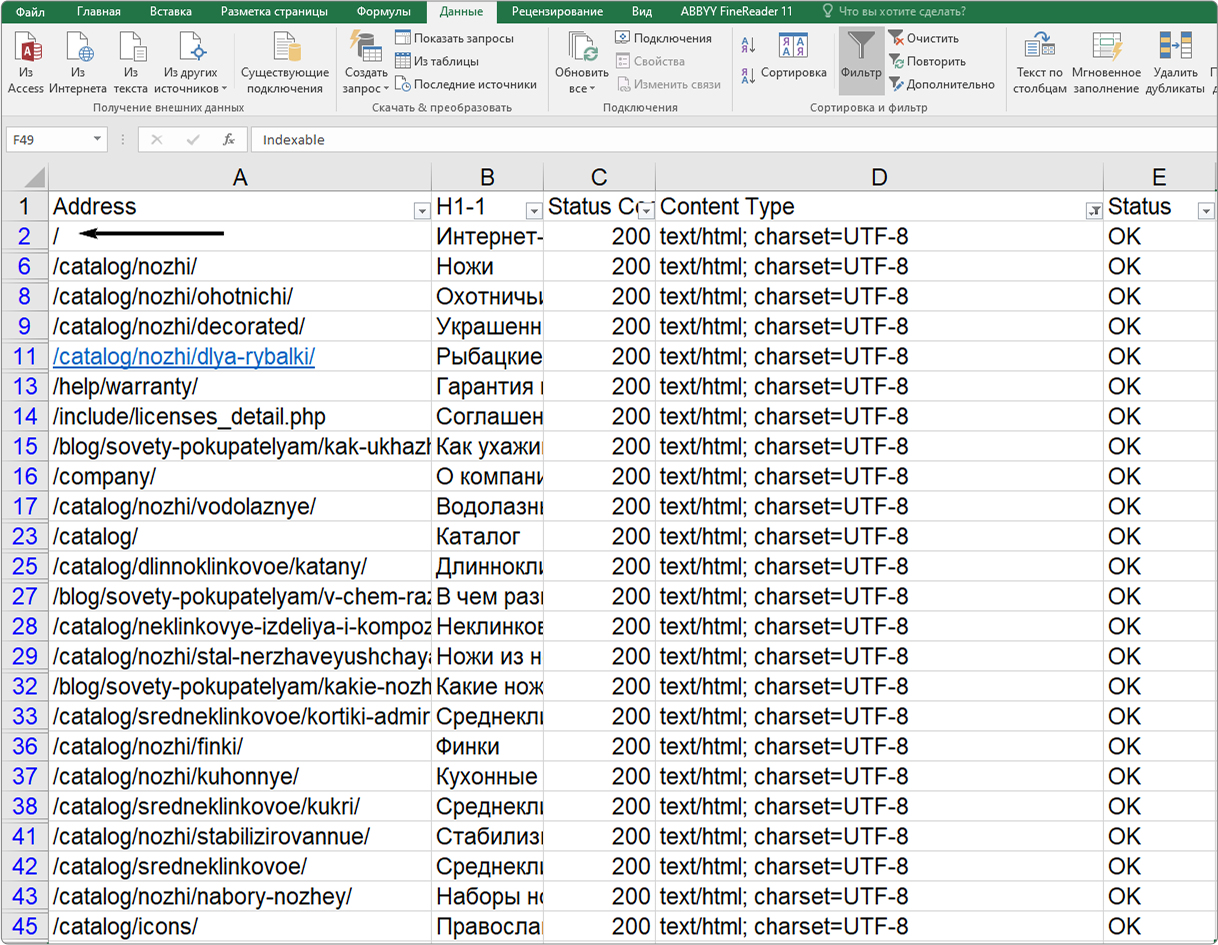Select cell /company/
The image size is (1218, 945).
click(240, 476)
